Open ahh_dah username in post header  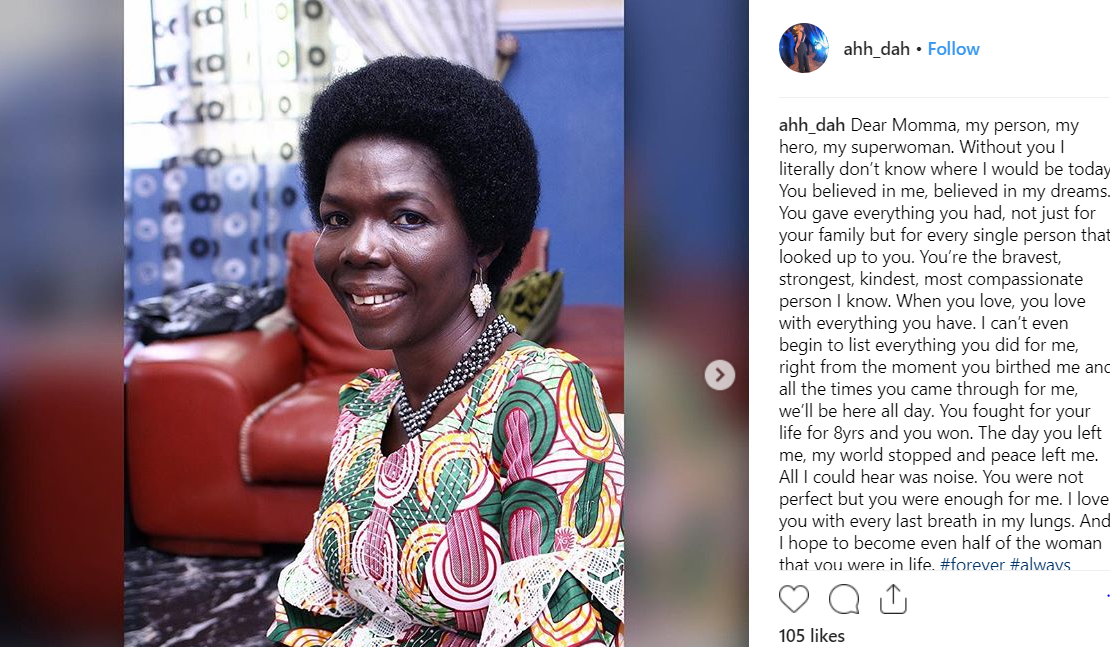point(876,49)
